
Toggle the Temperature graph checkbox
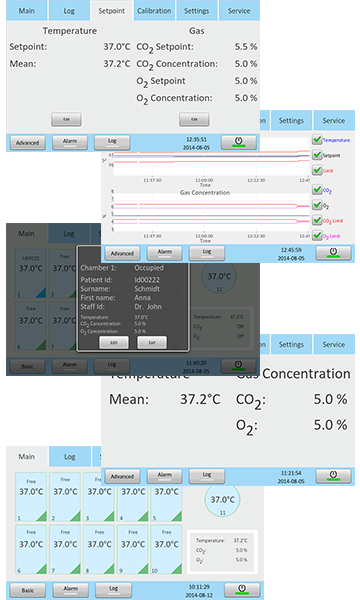[x=317, y=140]
